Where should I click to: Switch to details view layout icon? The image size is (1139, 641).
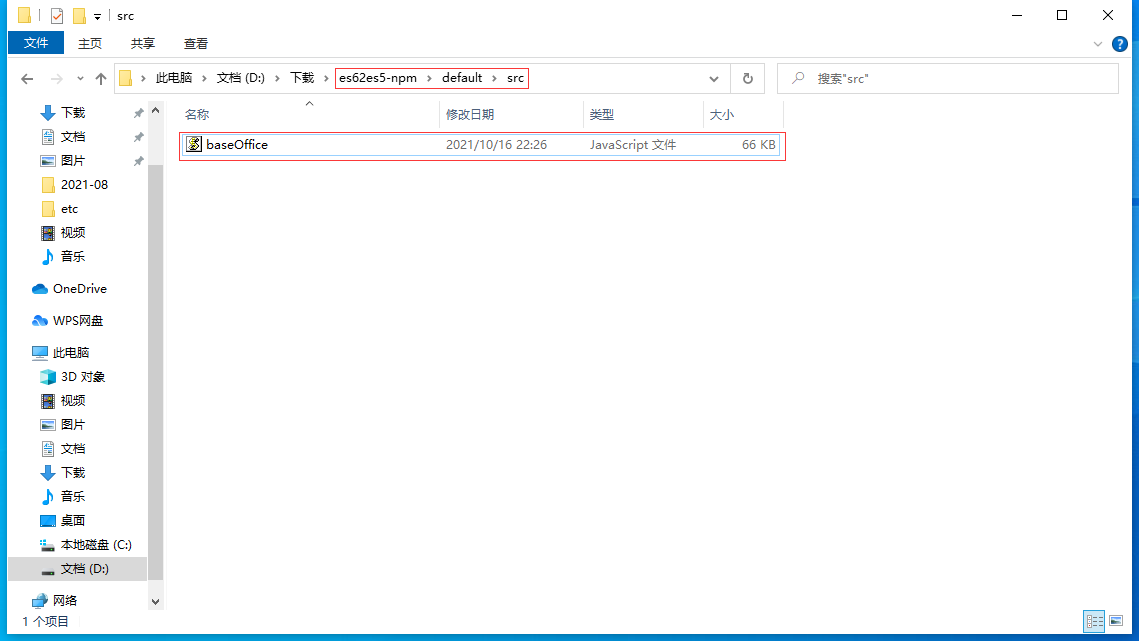point(1094,621)
